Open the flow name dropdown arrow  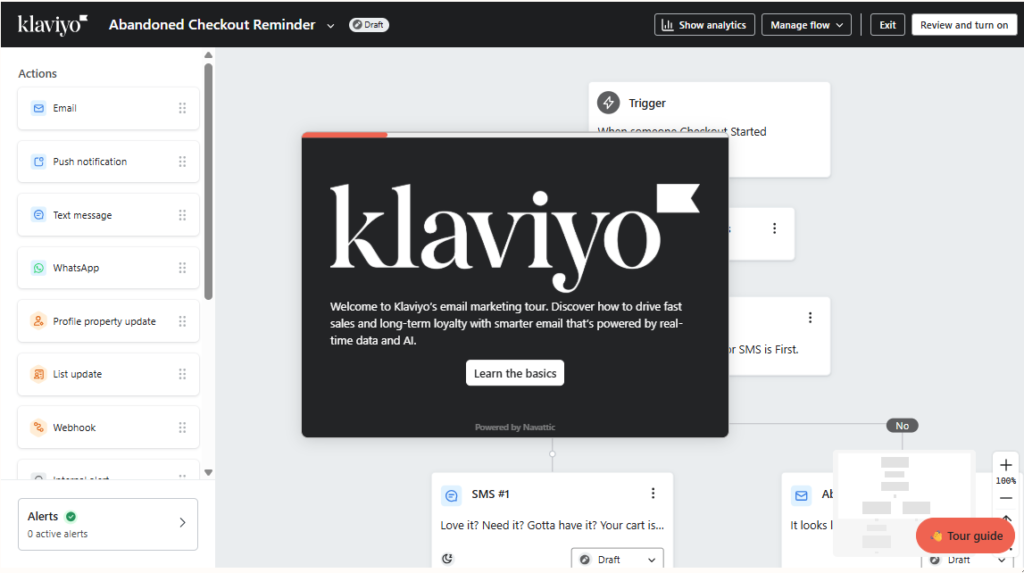tap(330, 26)
